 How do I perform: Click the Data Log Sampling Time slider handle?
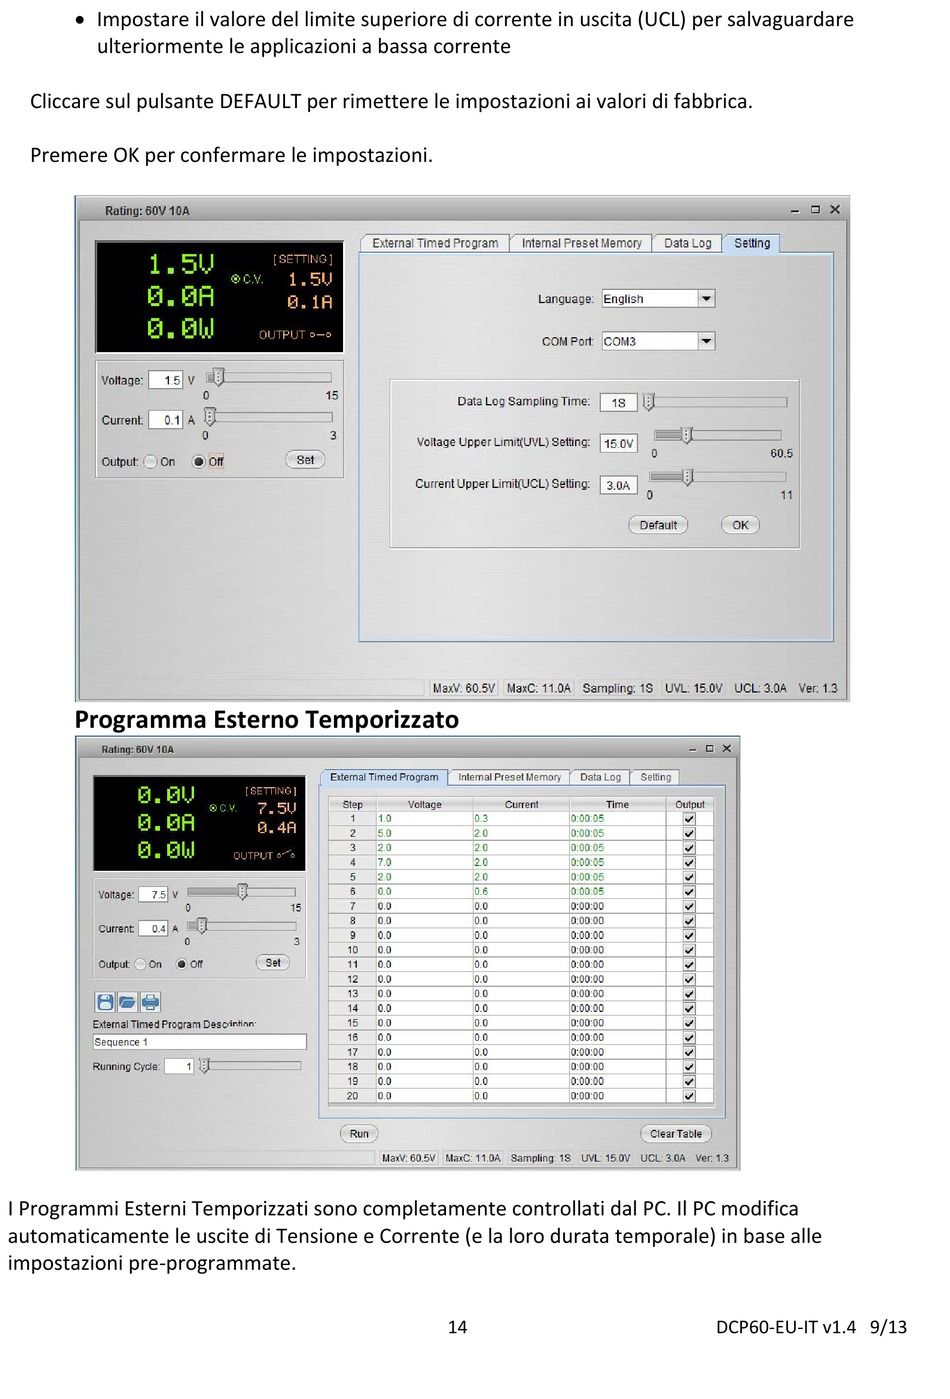pos(649,402)
